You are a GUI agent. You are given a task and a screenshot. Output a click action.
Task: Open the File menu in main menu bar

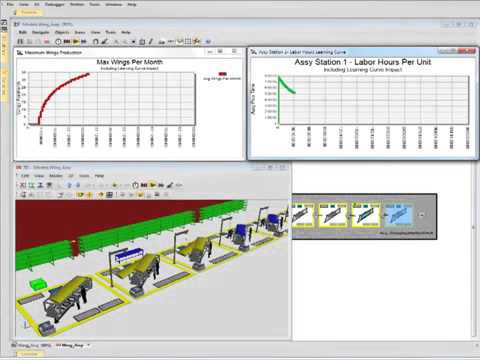point(10,4)
